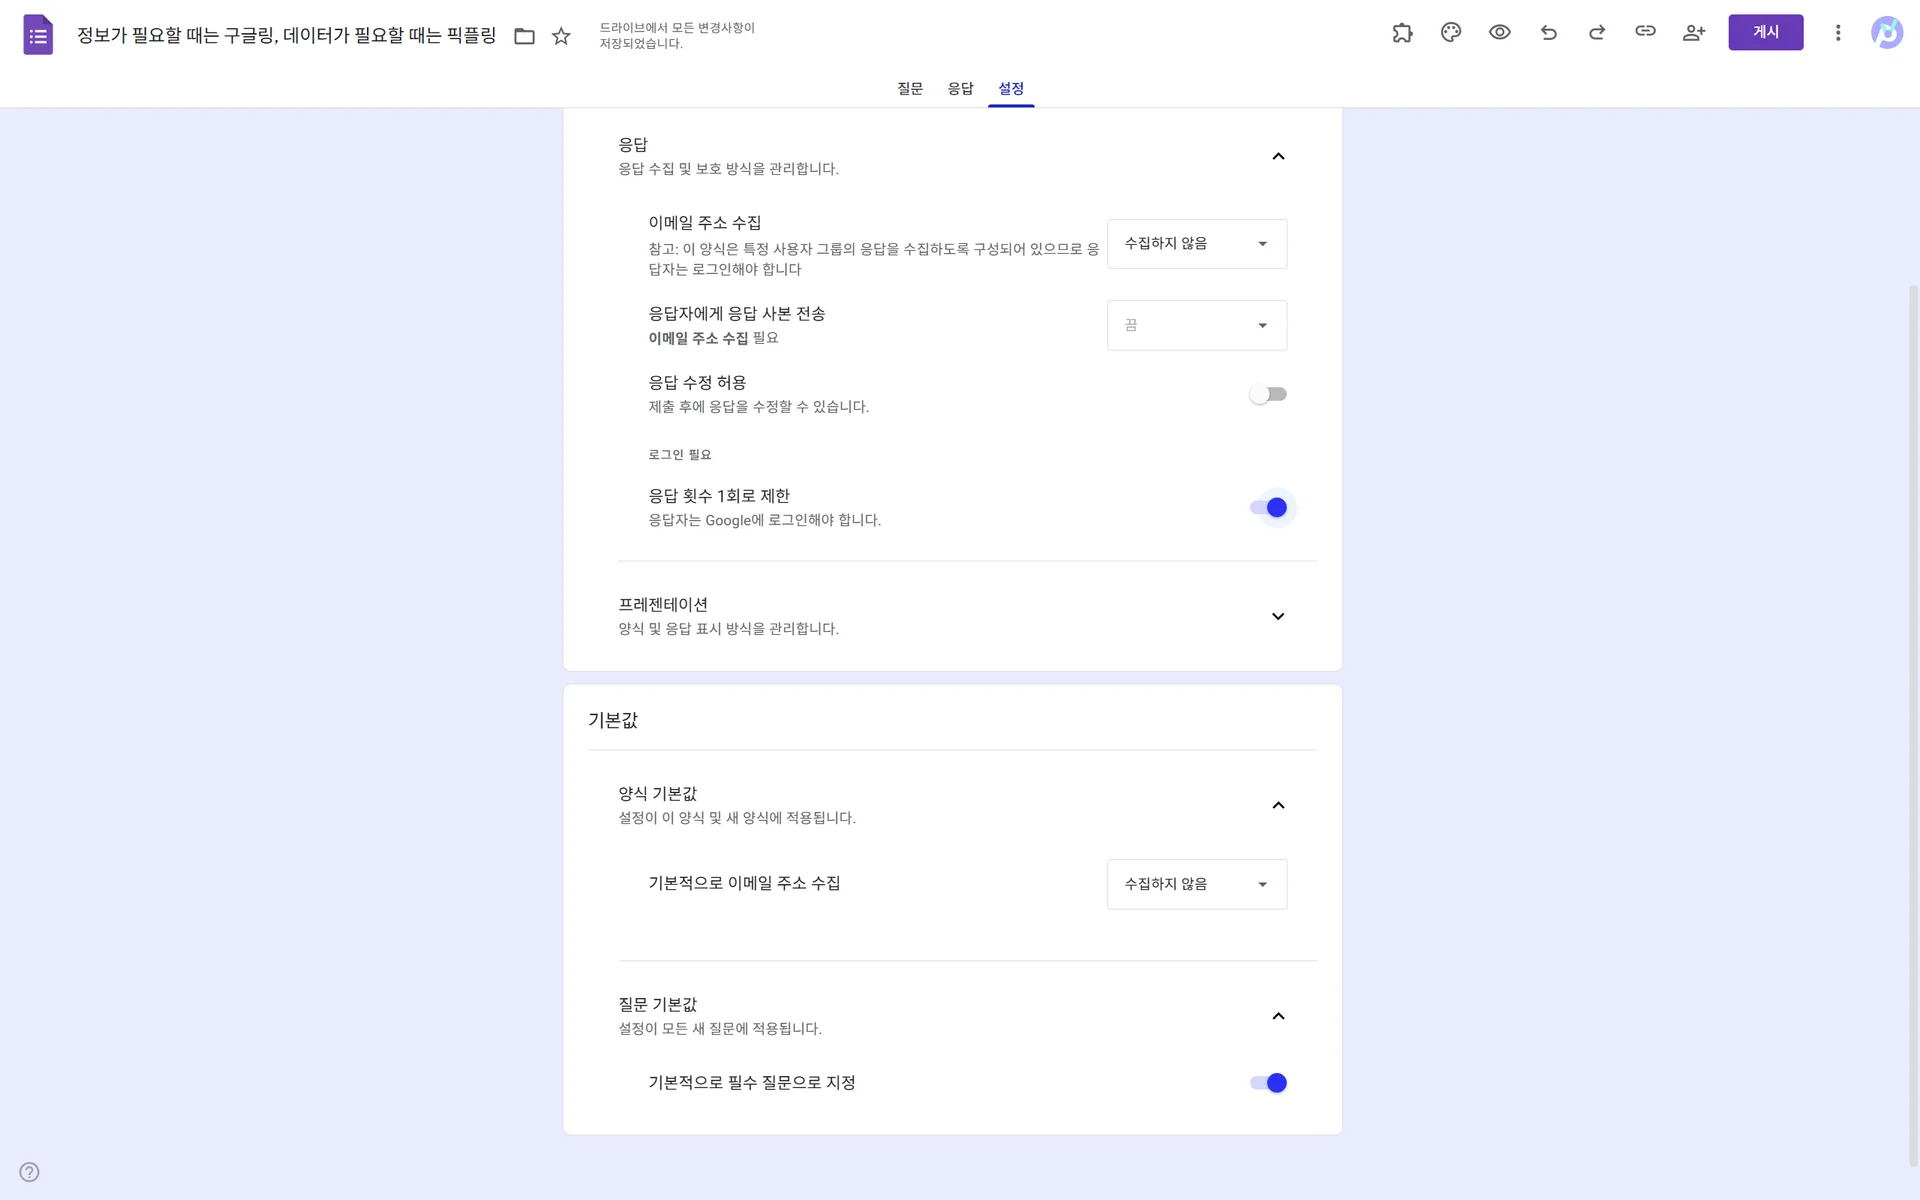Viewport: 1920px width, 1200px height.
Task: Open the theme color palette
Action: click(1450, 32)
